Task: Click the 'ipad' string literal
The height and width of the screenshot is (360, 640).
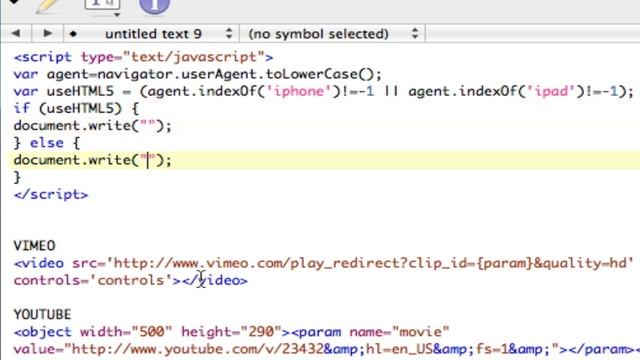Action: click(x=551, y=91)
